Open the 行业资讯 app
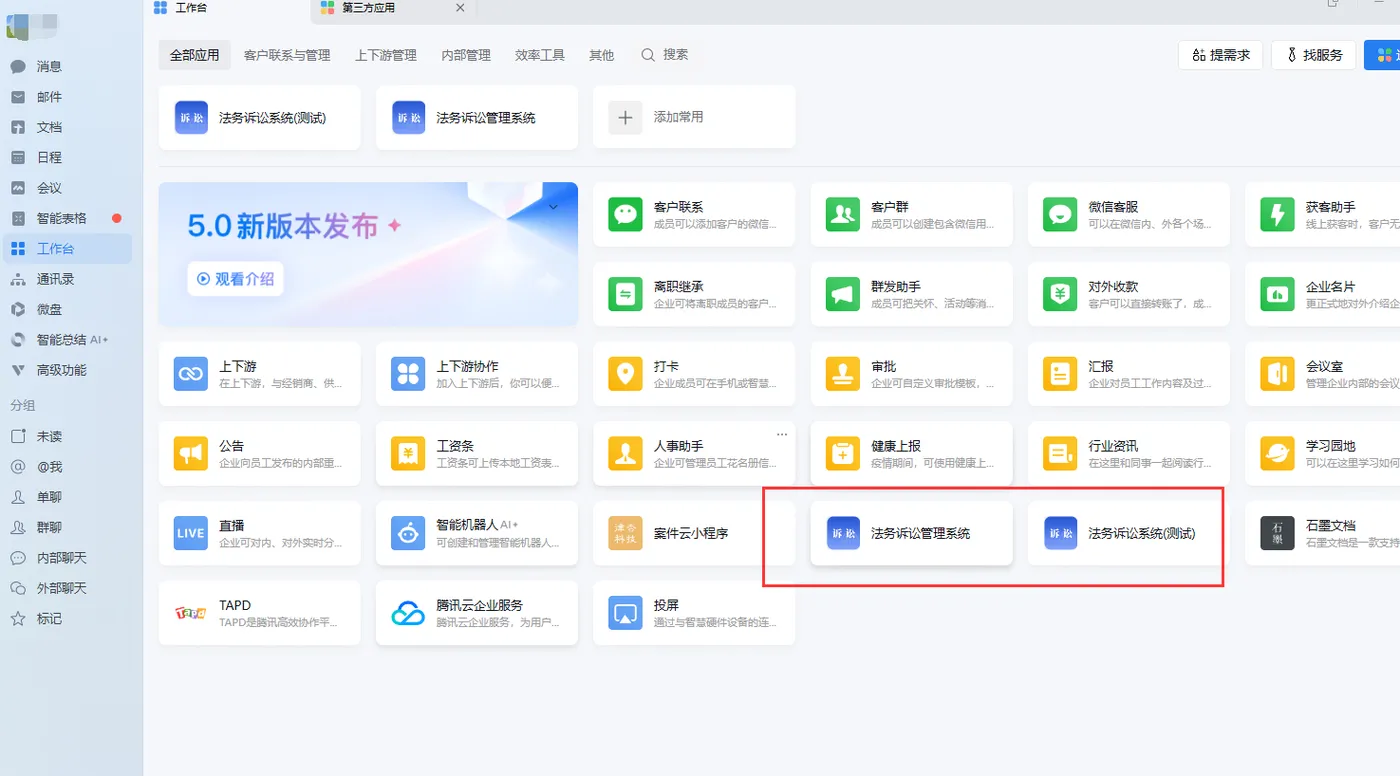Viewport: 1400px width, 776px height. (x=1129, y=453)
